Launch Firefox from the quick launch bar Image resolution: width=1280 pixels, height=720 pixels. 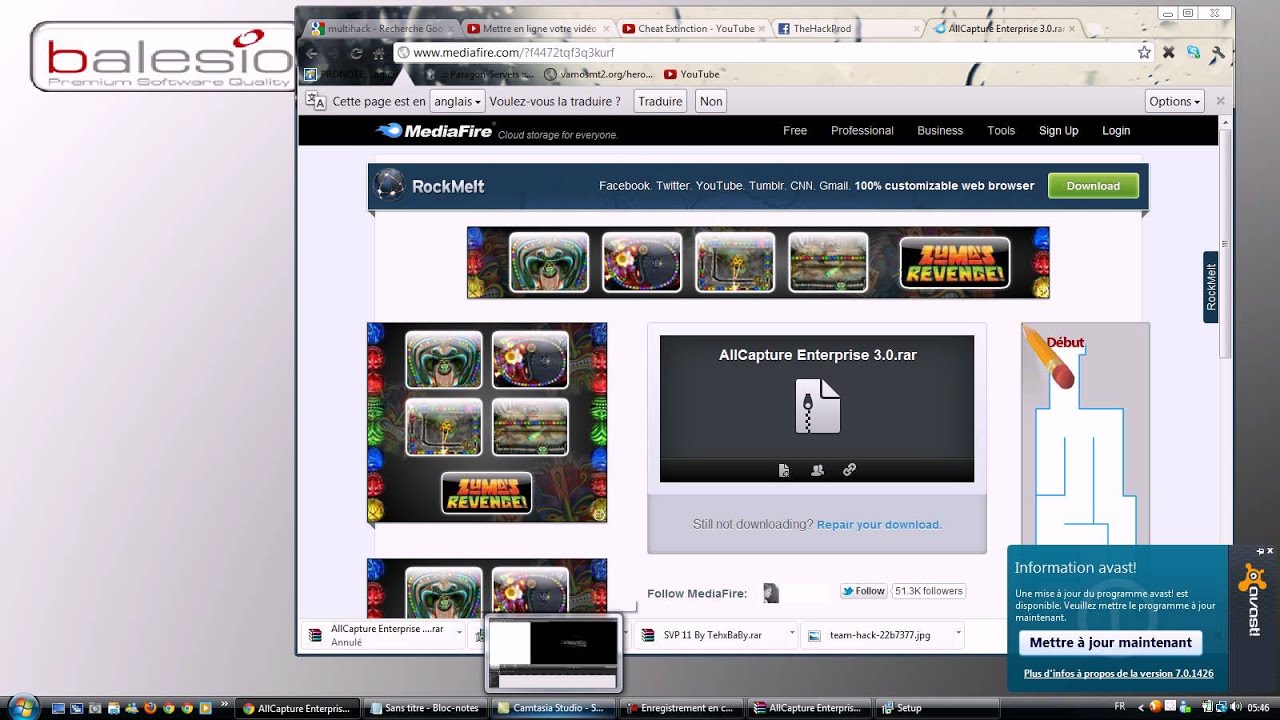[149, 708]
